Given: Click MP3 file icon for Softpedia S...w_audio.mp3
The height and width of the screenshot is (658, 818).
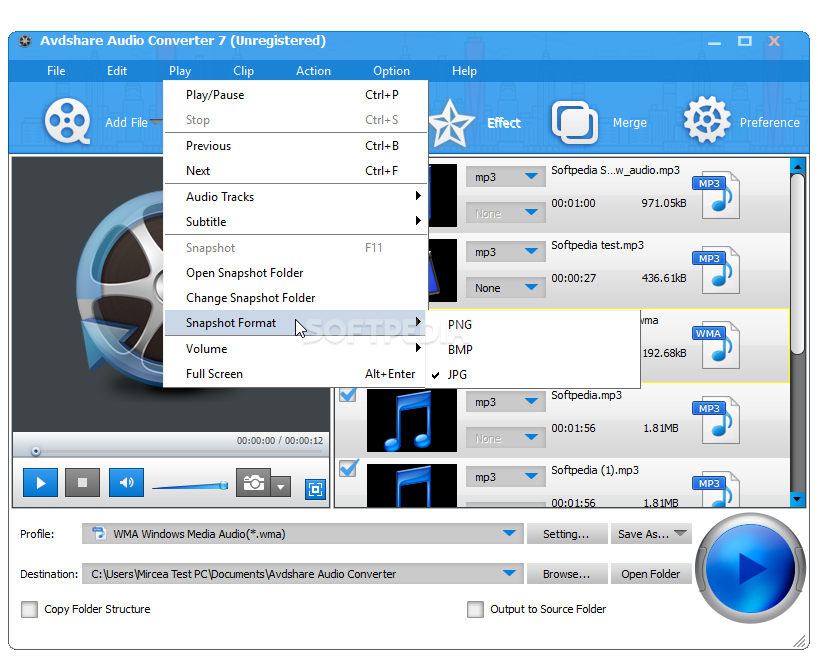Looking at the screenshot, I should [717, 195].
